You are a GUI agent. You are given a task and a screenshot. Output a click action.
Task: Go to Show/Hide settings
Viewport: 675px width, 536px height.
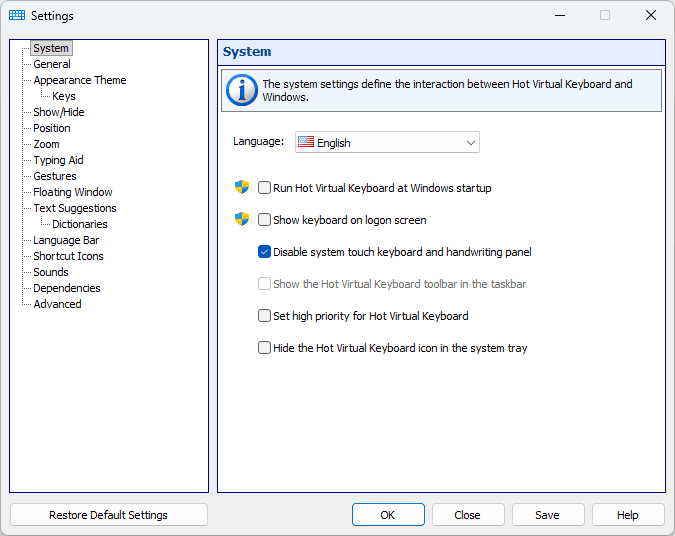coord(59,112)
